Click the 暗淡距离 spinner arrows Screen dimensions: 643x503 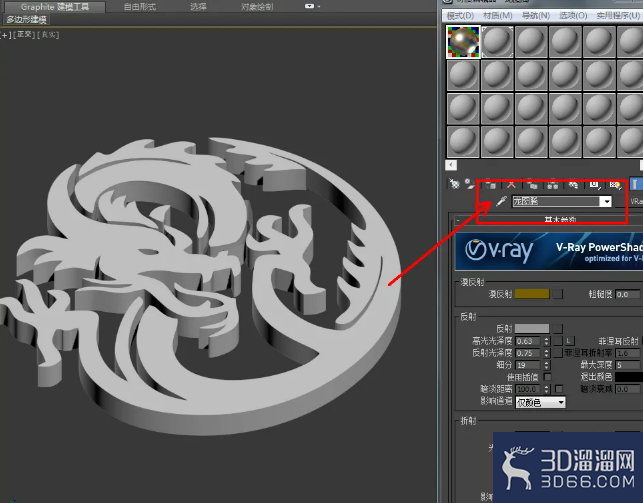tap(547, 389)
